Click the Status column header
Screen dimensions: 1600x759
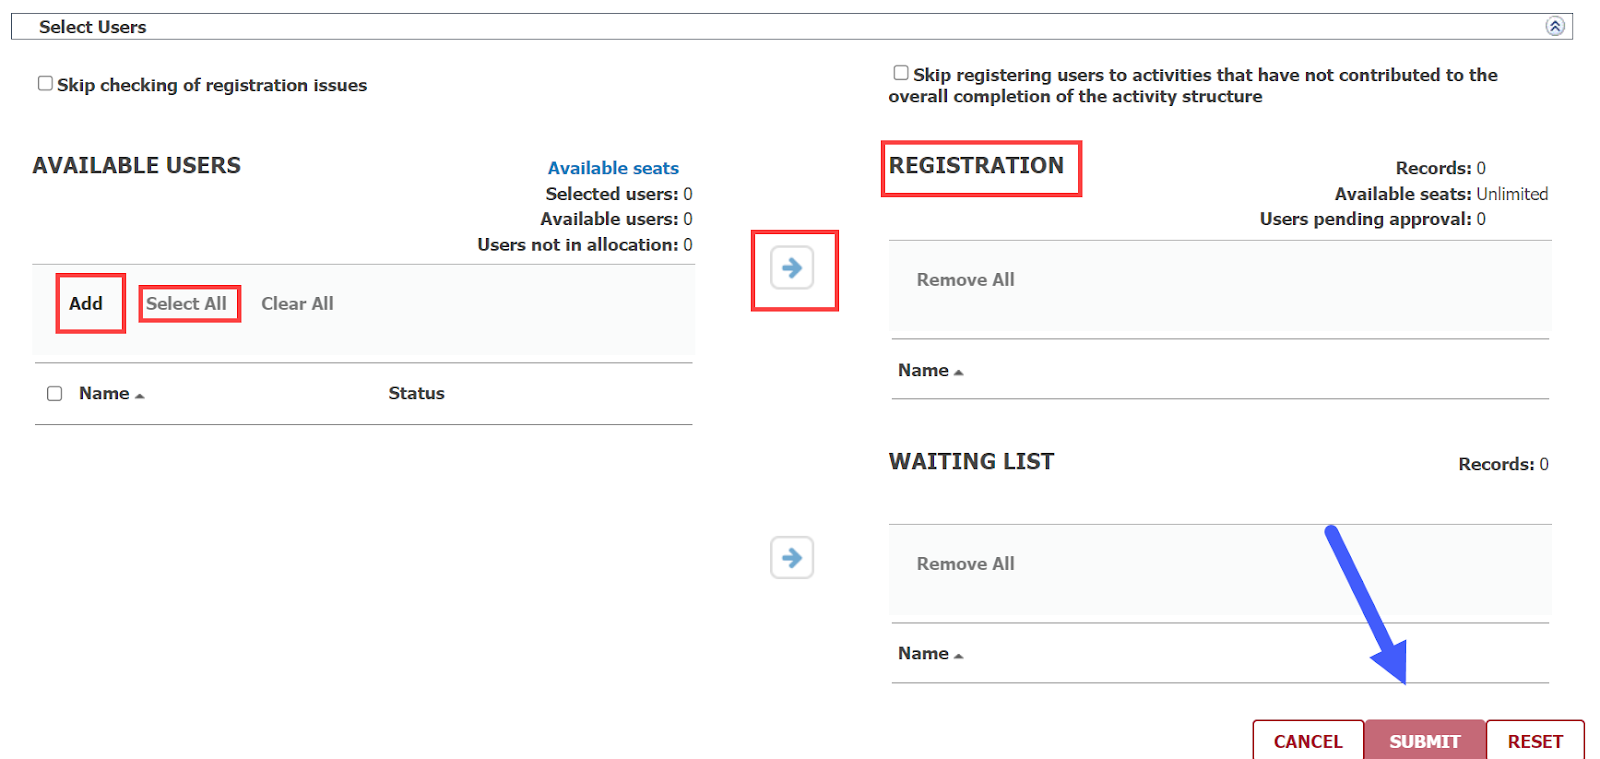(416, 394)
